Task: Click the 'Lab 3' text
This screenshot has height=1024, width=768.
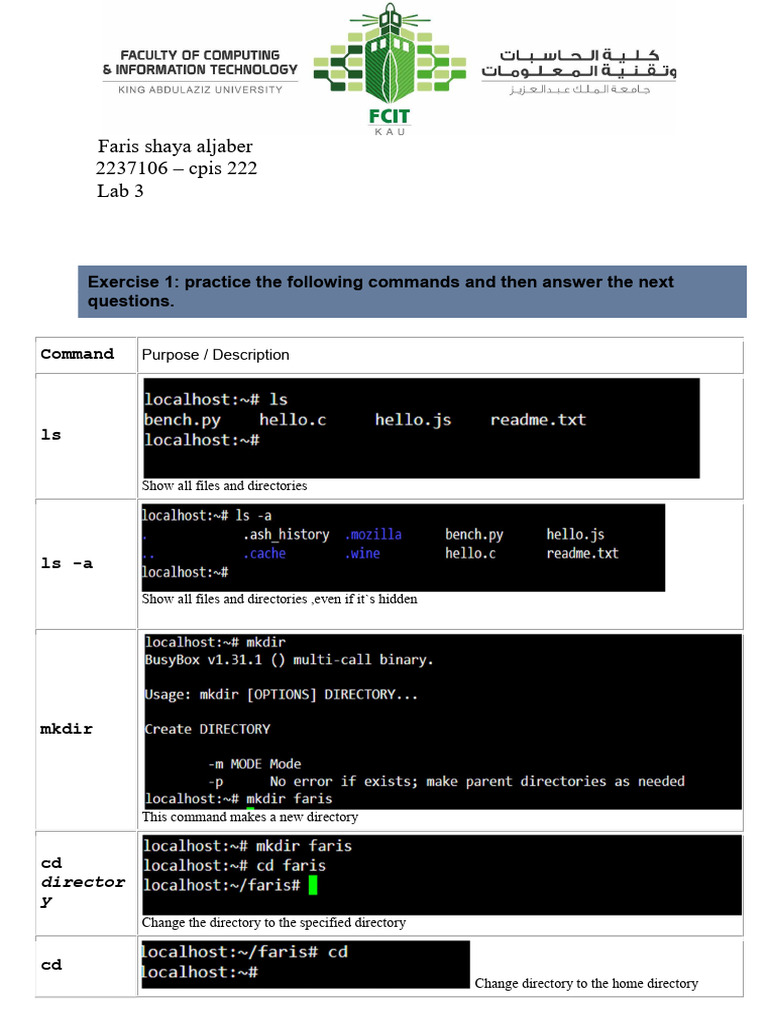Action: 120,191
